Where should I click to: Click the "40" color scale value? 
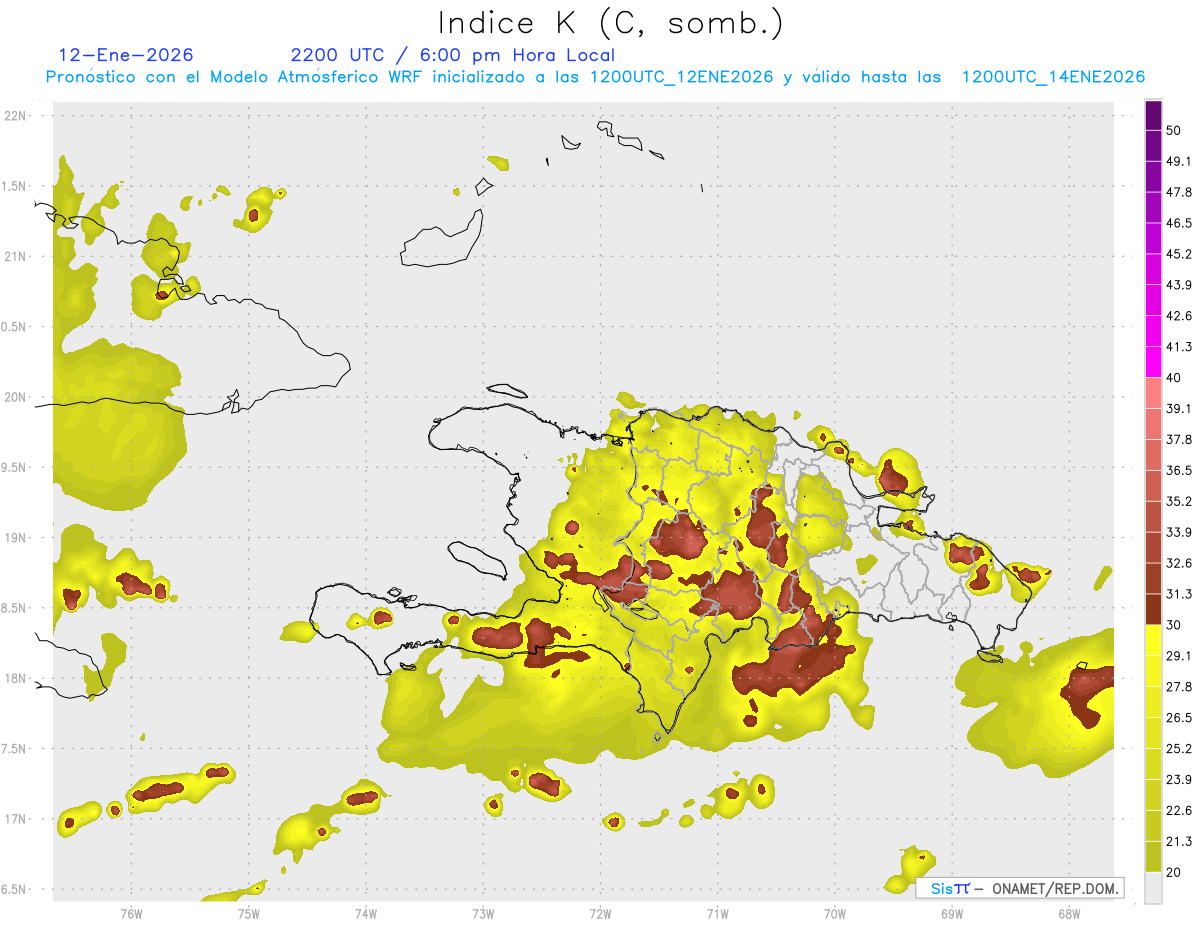(x=1174, y=378)
